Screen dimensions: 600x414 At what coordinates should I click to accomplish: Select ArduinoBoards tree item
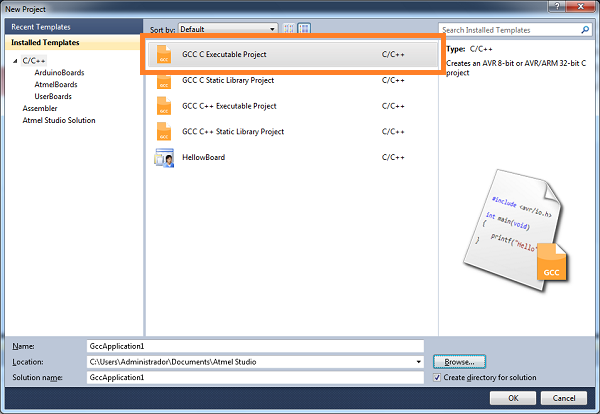tap(59, 73)
